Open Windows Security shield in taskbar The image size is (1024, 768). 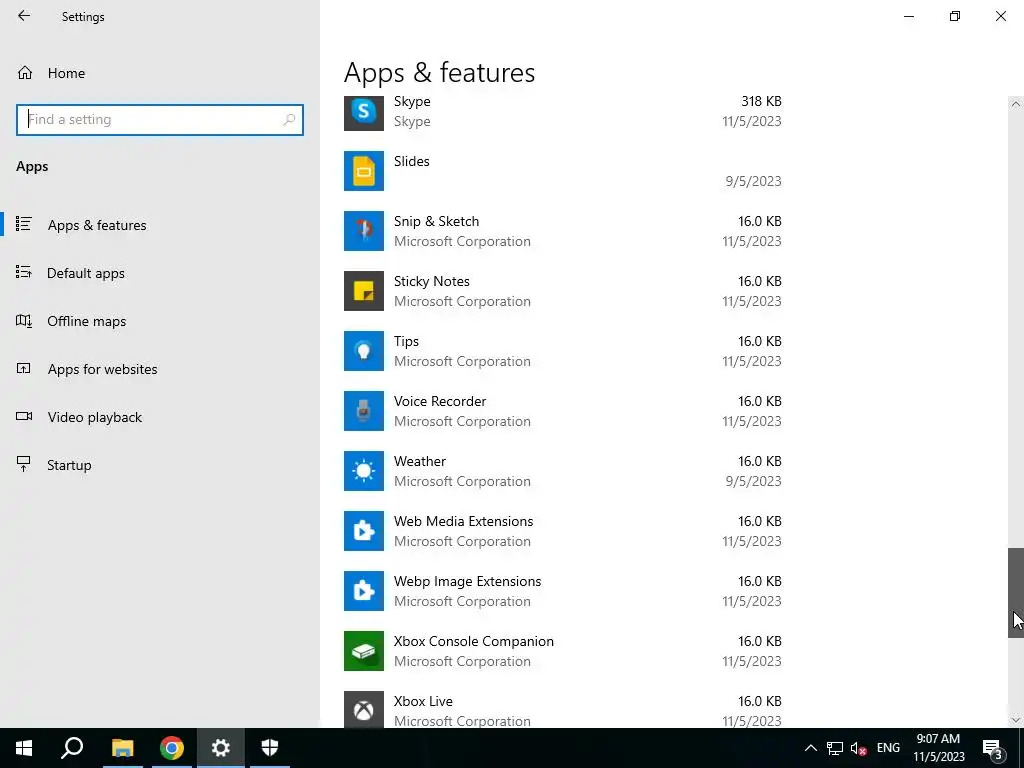click(x=270, y=748)
